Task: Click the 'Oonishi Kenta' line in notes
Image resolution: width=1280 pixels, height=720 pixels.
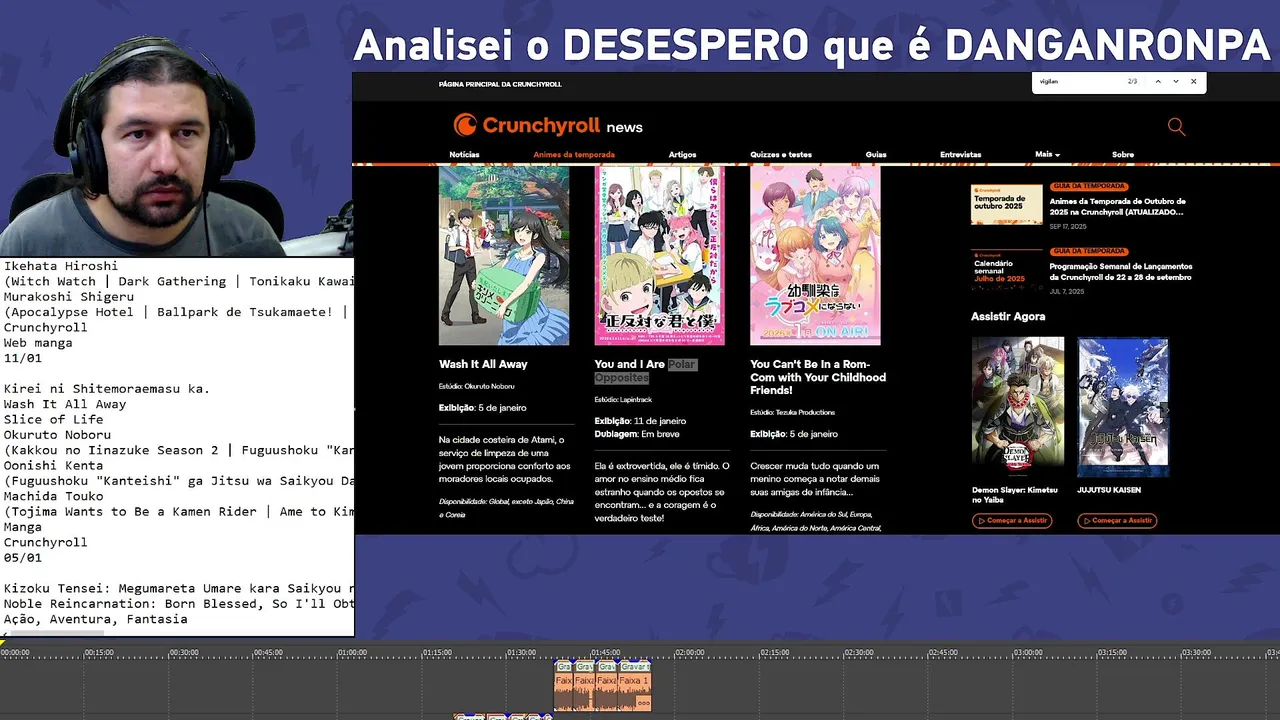Action: tap(52, 466)
